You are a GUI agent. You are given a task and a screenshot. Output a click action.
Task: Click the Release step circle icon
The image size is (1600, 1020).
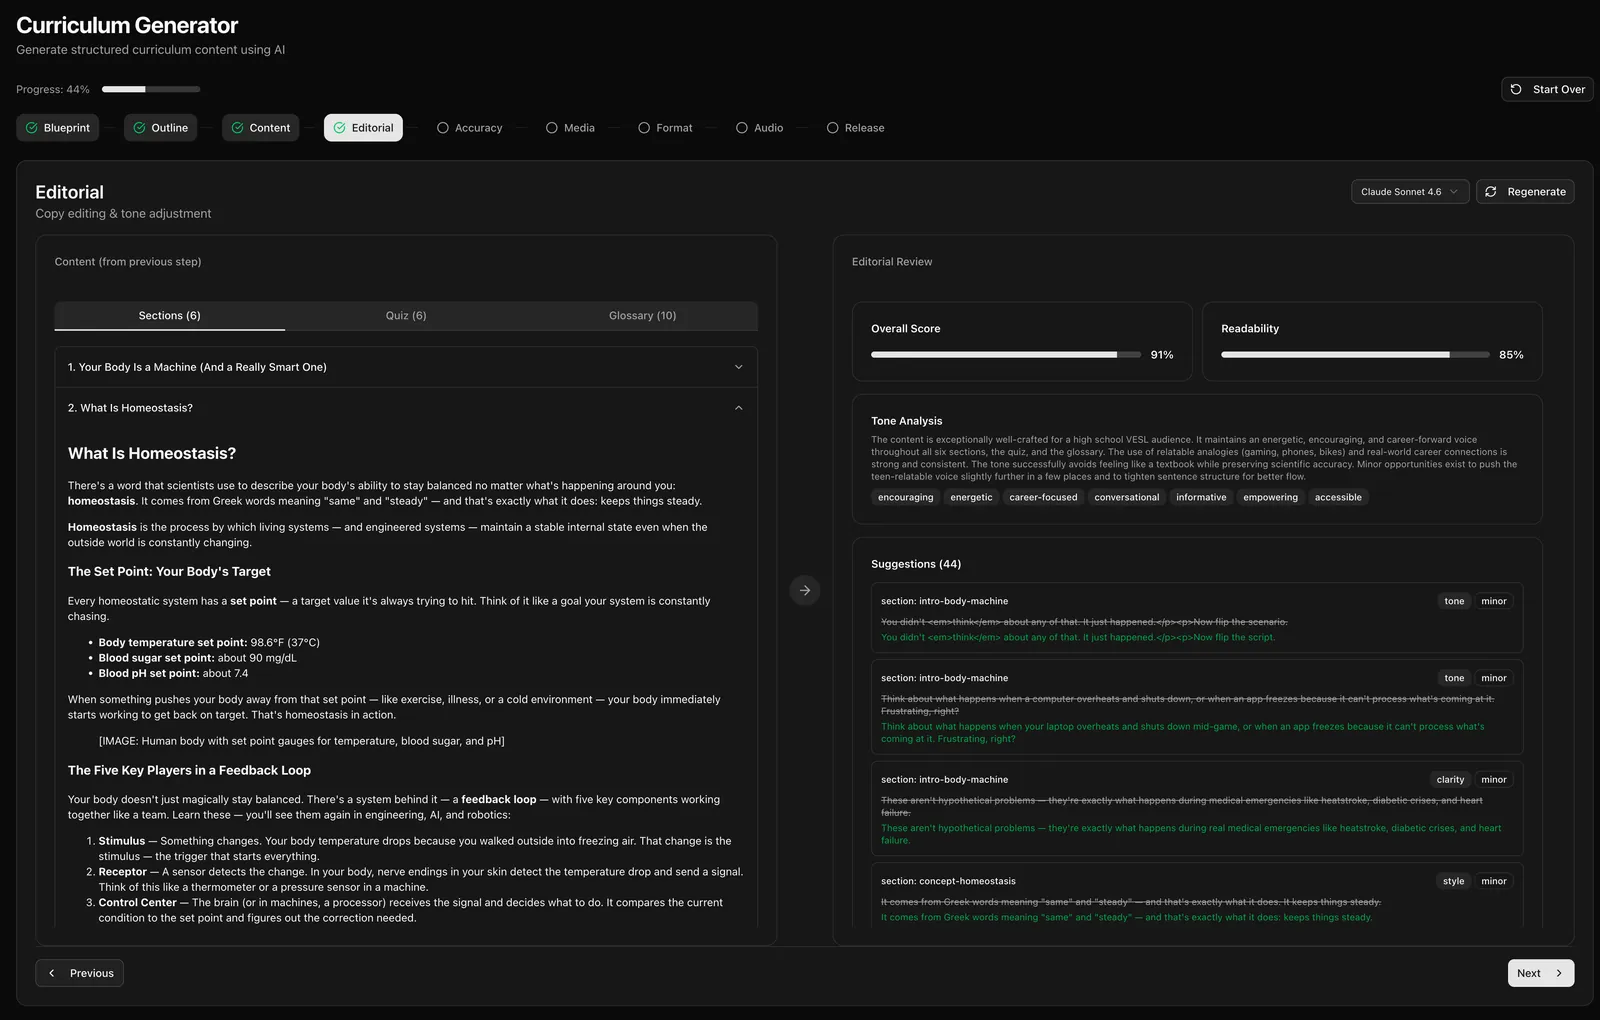click(833, 128)
